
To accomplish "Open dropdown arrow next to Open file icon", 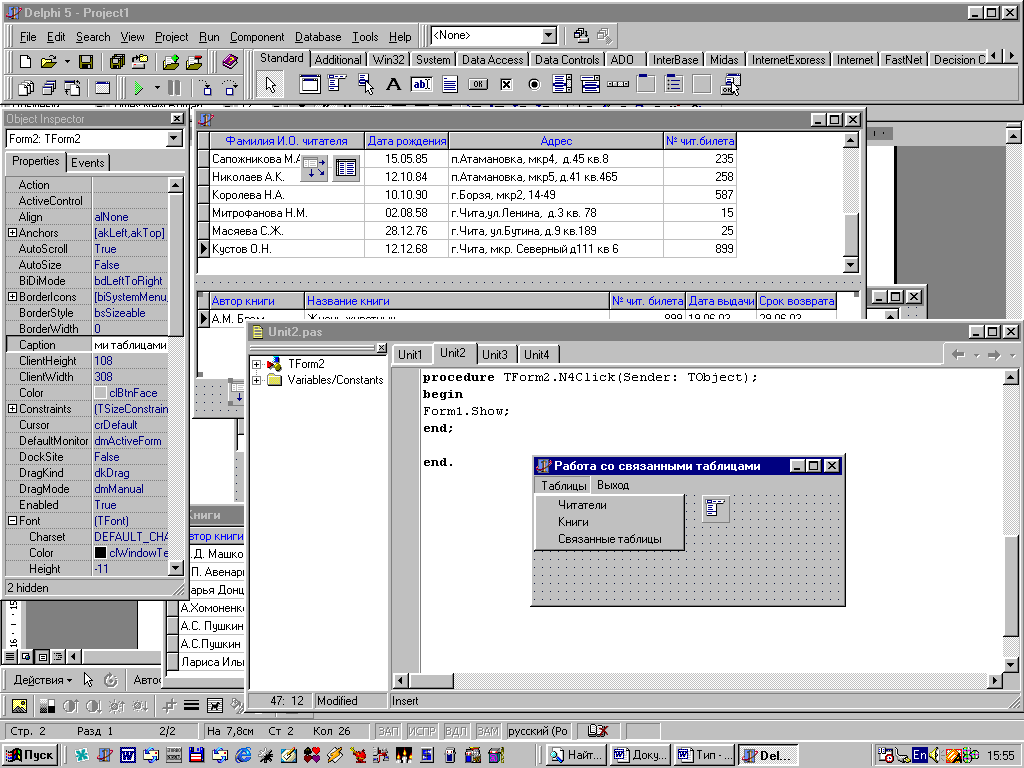I will tap(67, 61).
